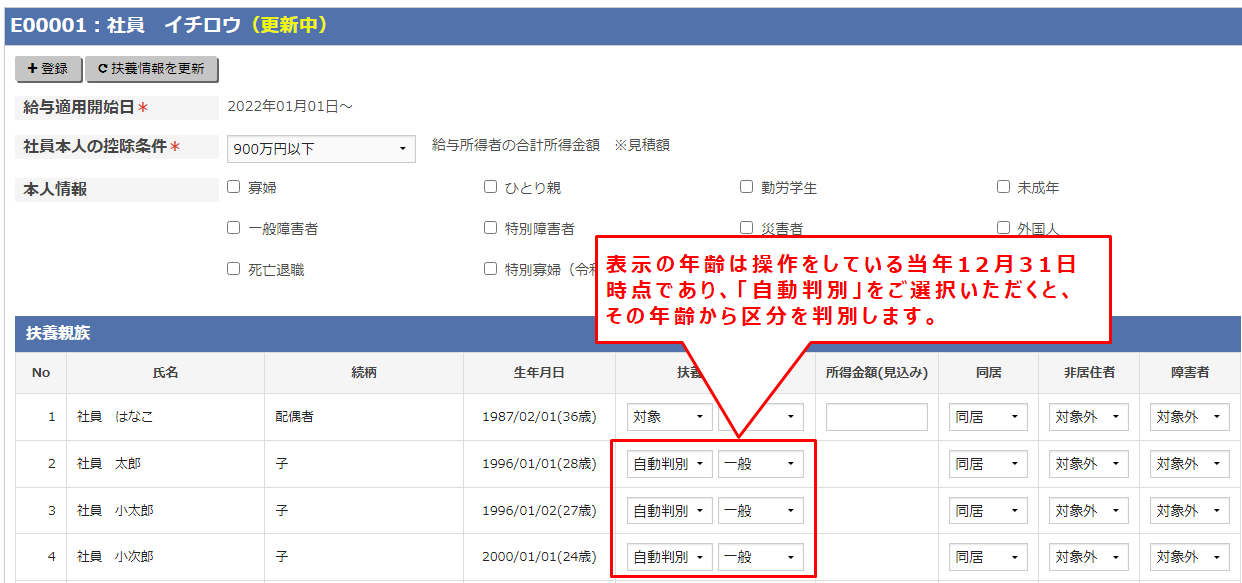The image size is (1242, 583).
Task: Open the 900万円以下 income condition dropdown
Action: [x=320, y=148]
